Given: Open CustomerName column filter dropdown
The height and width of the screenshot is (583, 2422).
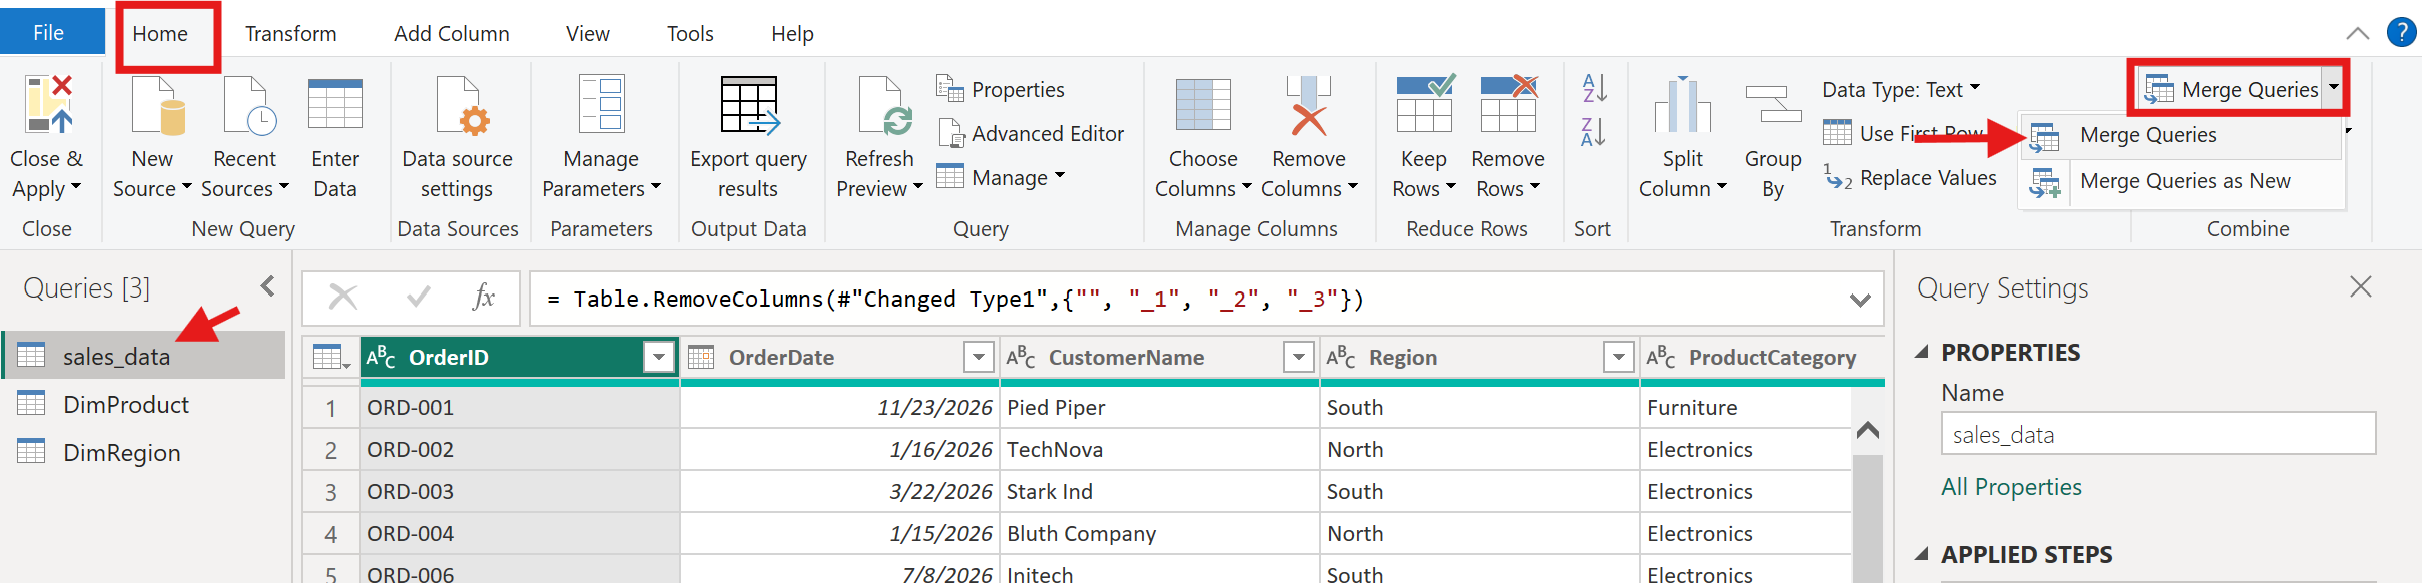Looking at the screenshot, I should click(x=1299, y=357).
